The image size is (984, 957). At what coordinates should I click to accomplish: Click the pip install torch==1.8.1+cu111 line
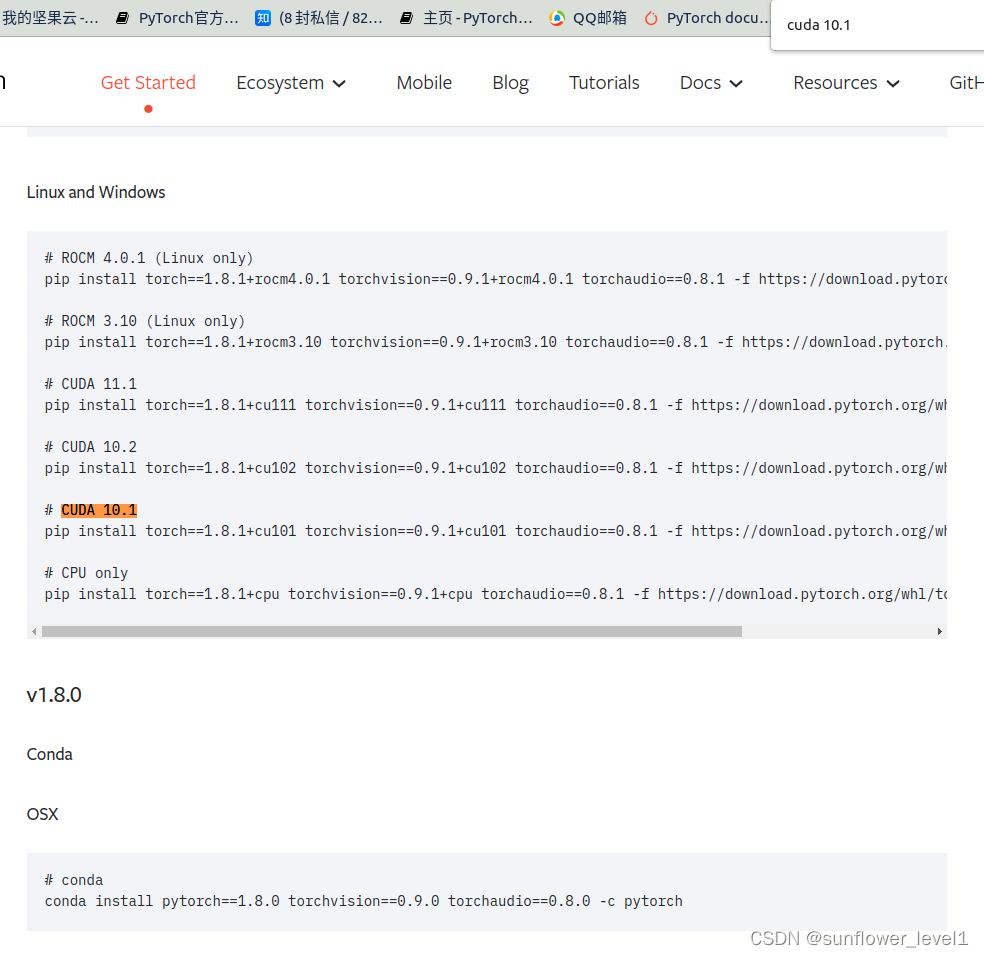495,405
